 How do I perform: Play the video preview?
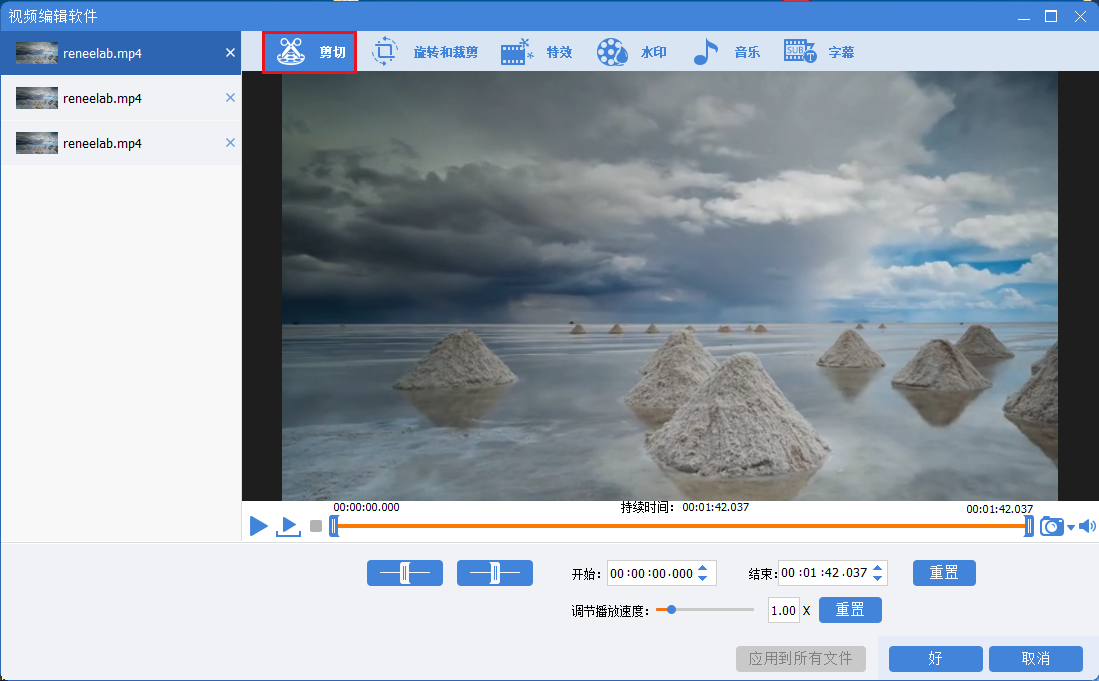pos(259,525)
